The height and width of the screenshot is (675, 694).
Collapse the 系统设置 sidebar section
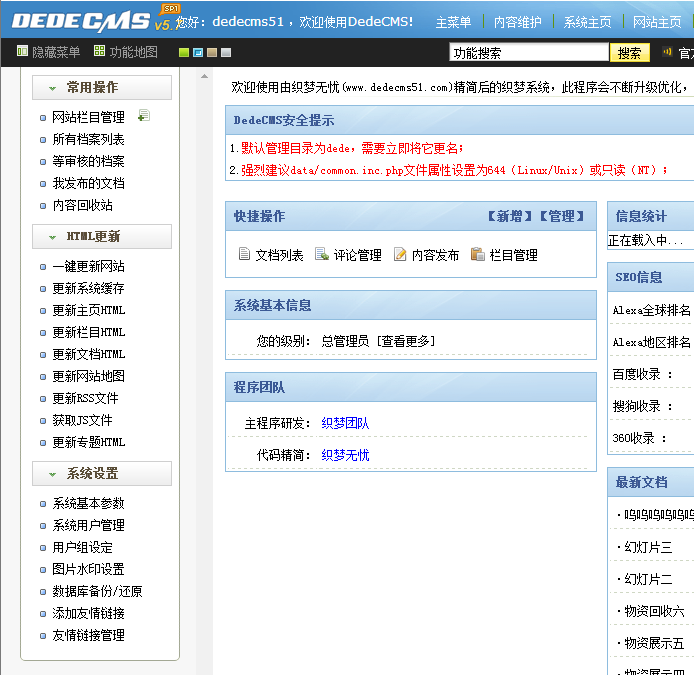pos(52,474)
